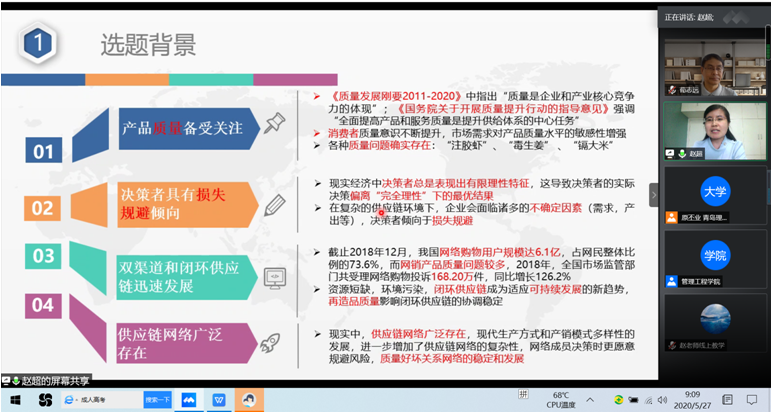Click the microphone icon next to 俞志远
Image resolution: width=771 pixels, height=414 pixels.
669,90
